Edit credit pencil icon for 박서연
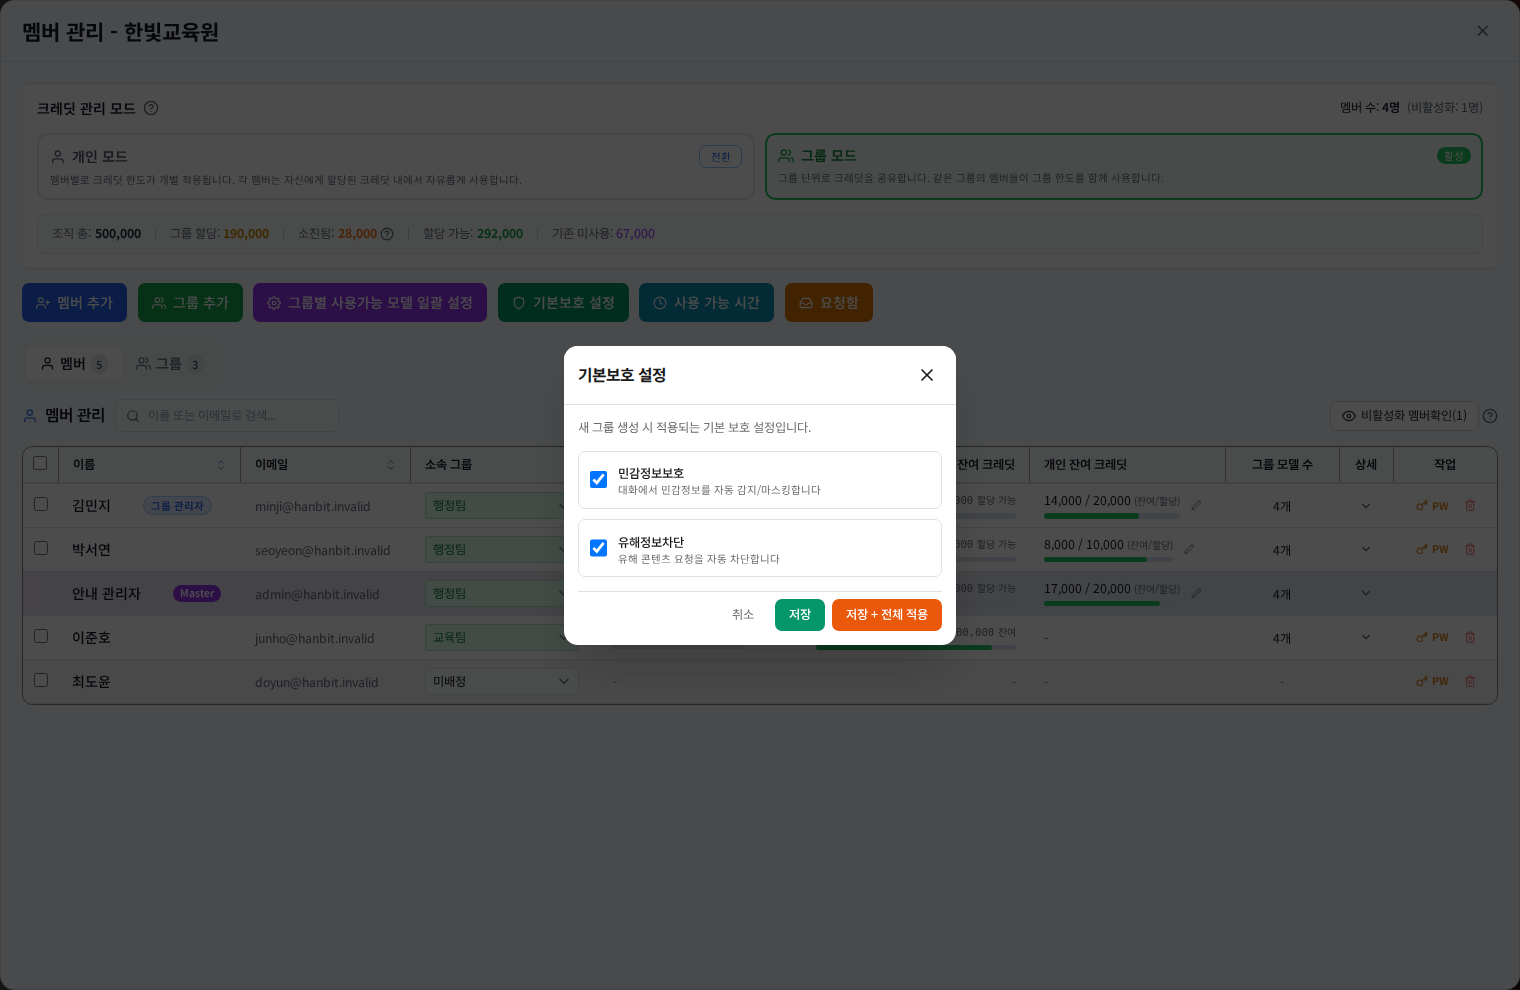This screenshot has height=990, width=1520. click(x=1189, y=549)
